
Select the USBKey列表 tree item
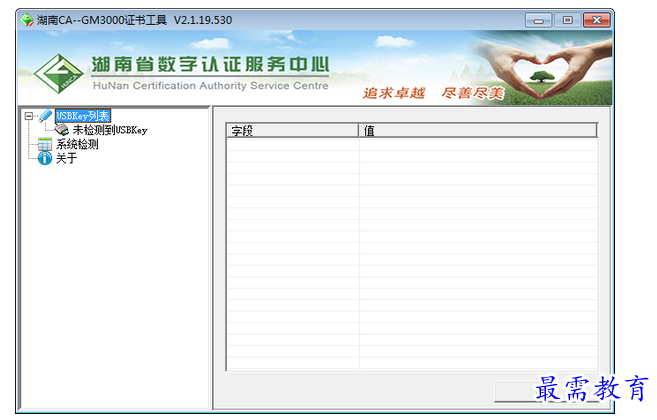(x=83, y=116)
